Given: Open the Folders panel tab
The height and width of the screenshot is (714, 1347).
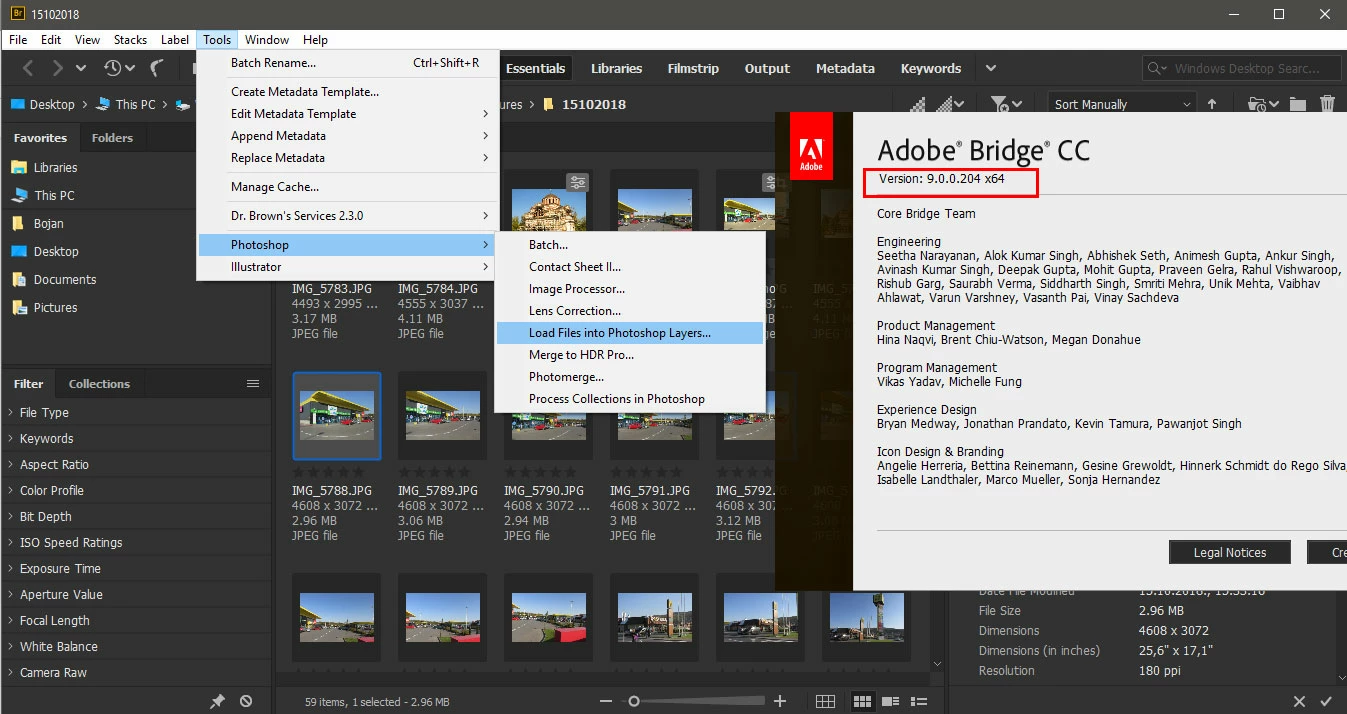Looking at the screenshot, I should (112, 138).
